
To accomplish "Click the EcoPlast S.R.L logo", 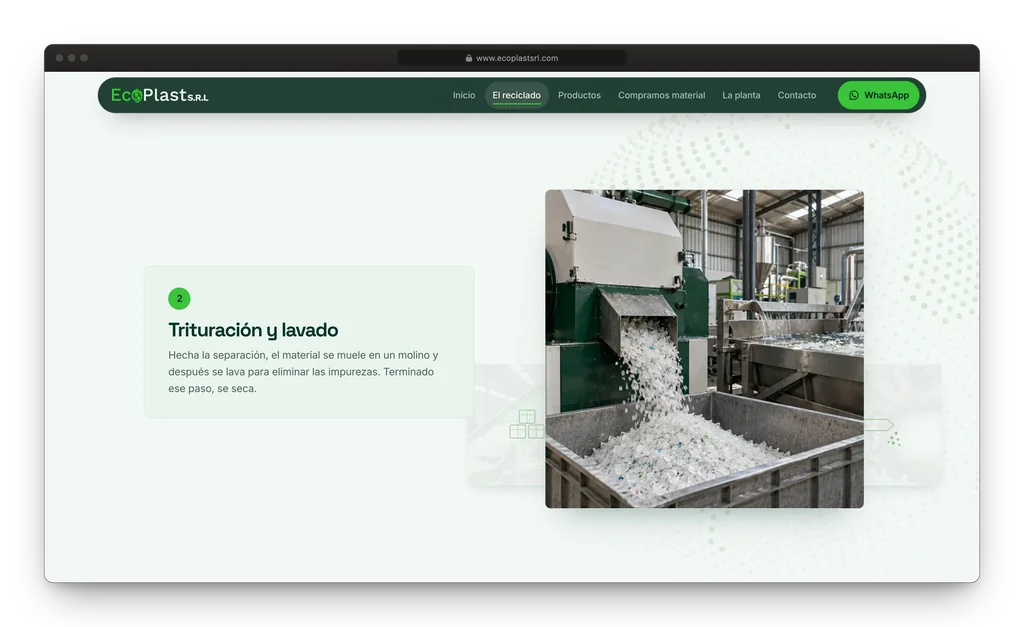I will [159, 95].
